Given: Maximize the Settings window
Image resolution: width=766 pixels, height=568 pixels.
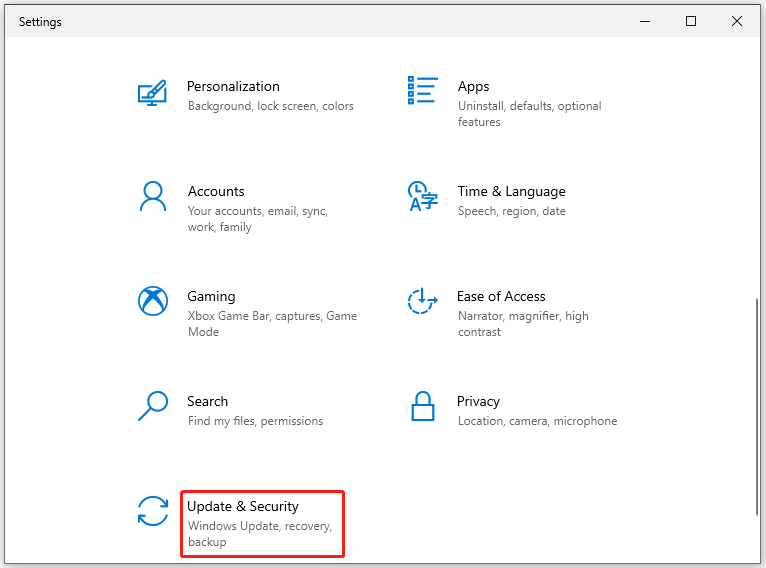Looking at the screenshot, I should (x=691, y=21).
